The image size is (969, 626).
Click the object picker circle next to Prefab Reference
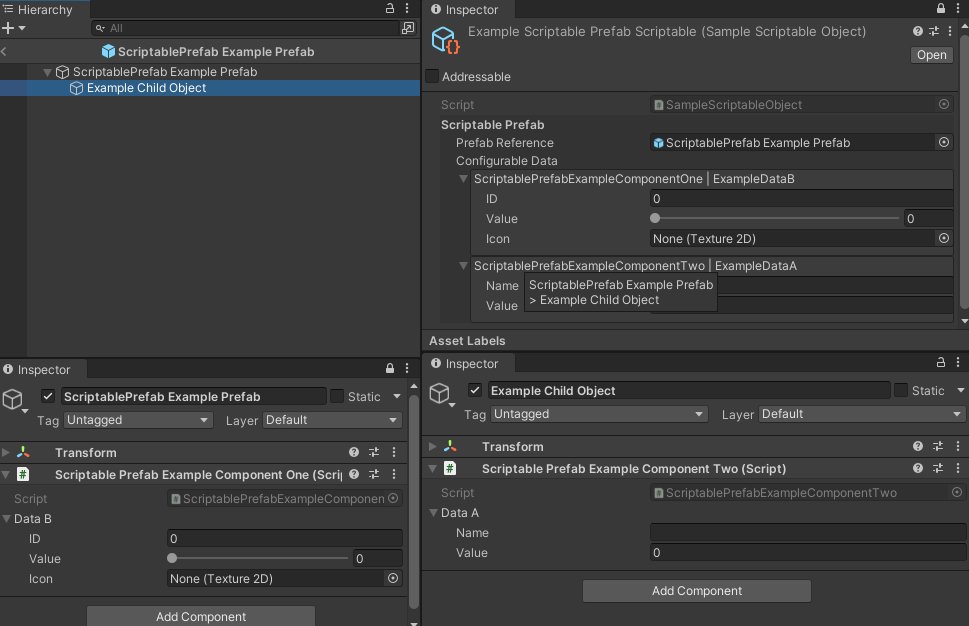[x=942, y=142]
